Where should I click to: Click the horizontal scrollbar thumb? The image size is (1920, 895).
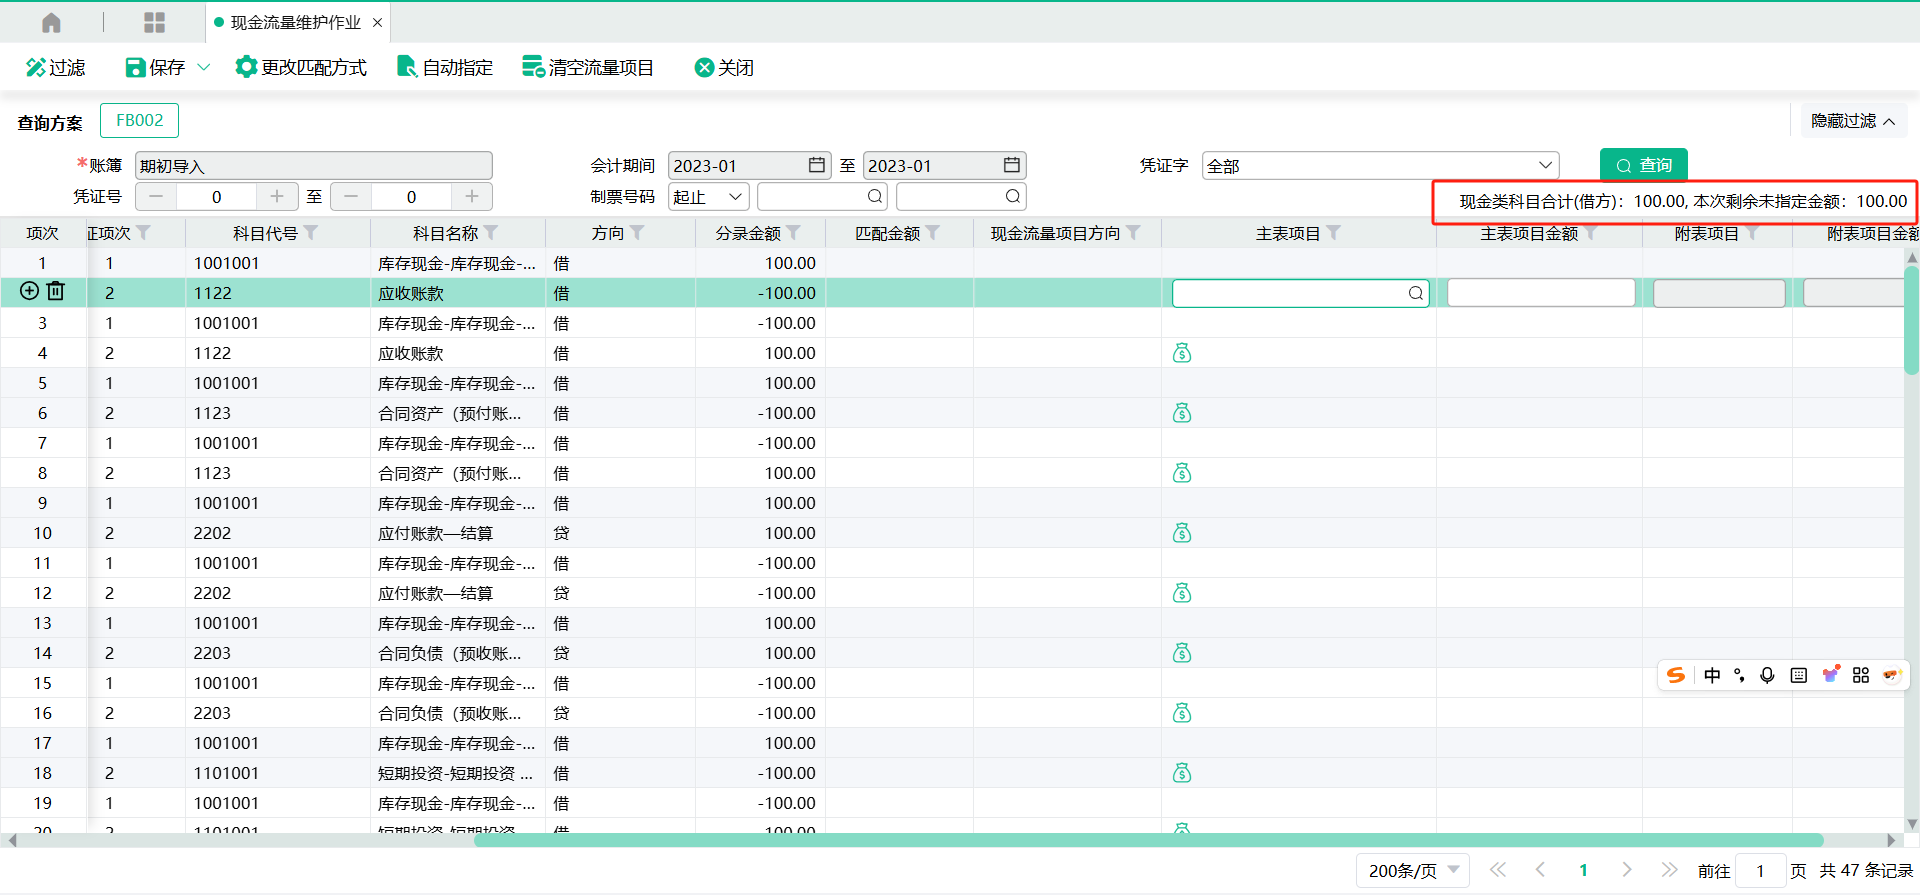[1148, 840]
